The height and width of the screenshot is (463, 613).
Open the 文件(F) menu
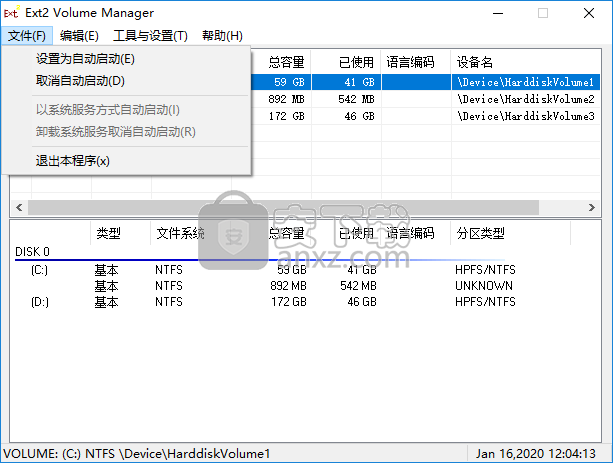(x=27, y=36)
